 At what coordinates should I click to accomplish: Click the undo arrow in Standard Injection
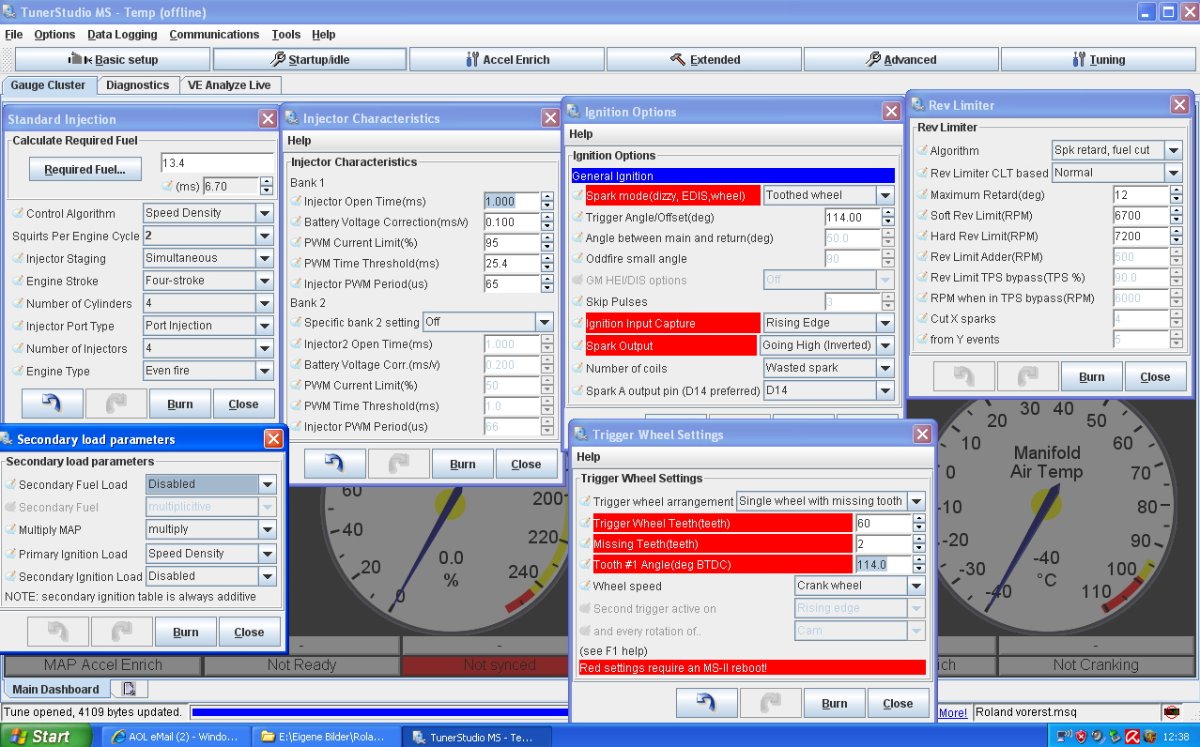[x=50, y=404]
